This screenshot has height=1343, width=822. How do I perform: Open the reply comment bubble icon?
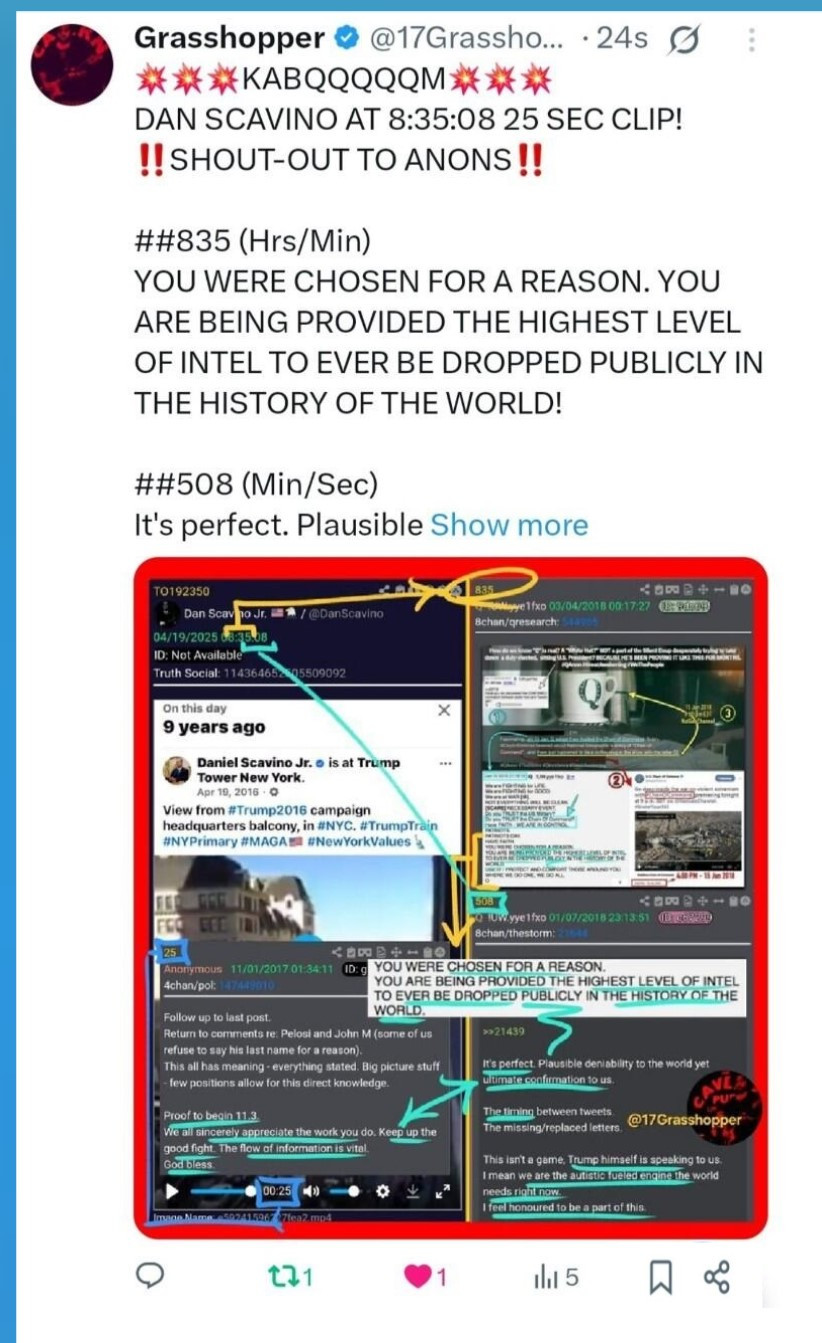151,1275
